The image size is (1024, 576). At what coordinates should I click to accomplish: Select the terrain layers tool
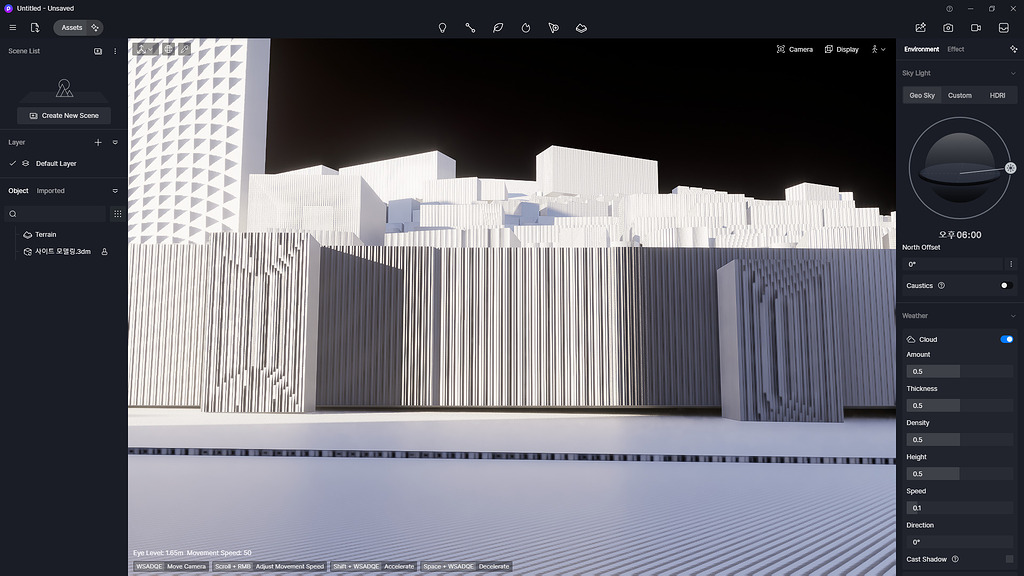tap(581, 27)
